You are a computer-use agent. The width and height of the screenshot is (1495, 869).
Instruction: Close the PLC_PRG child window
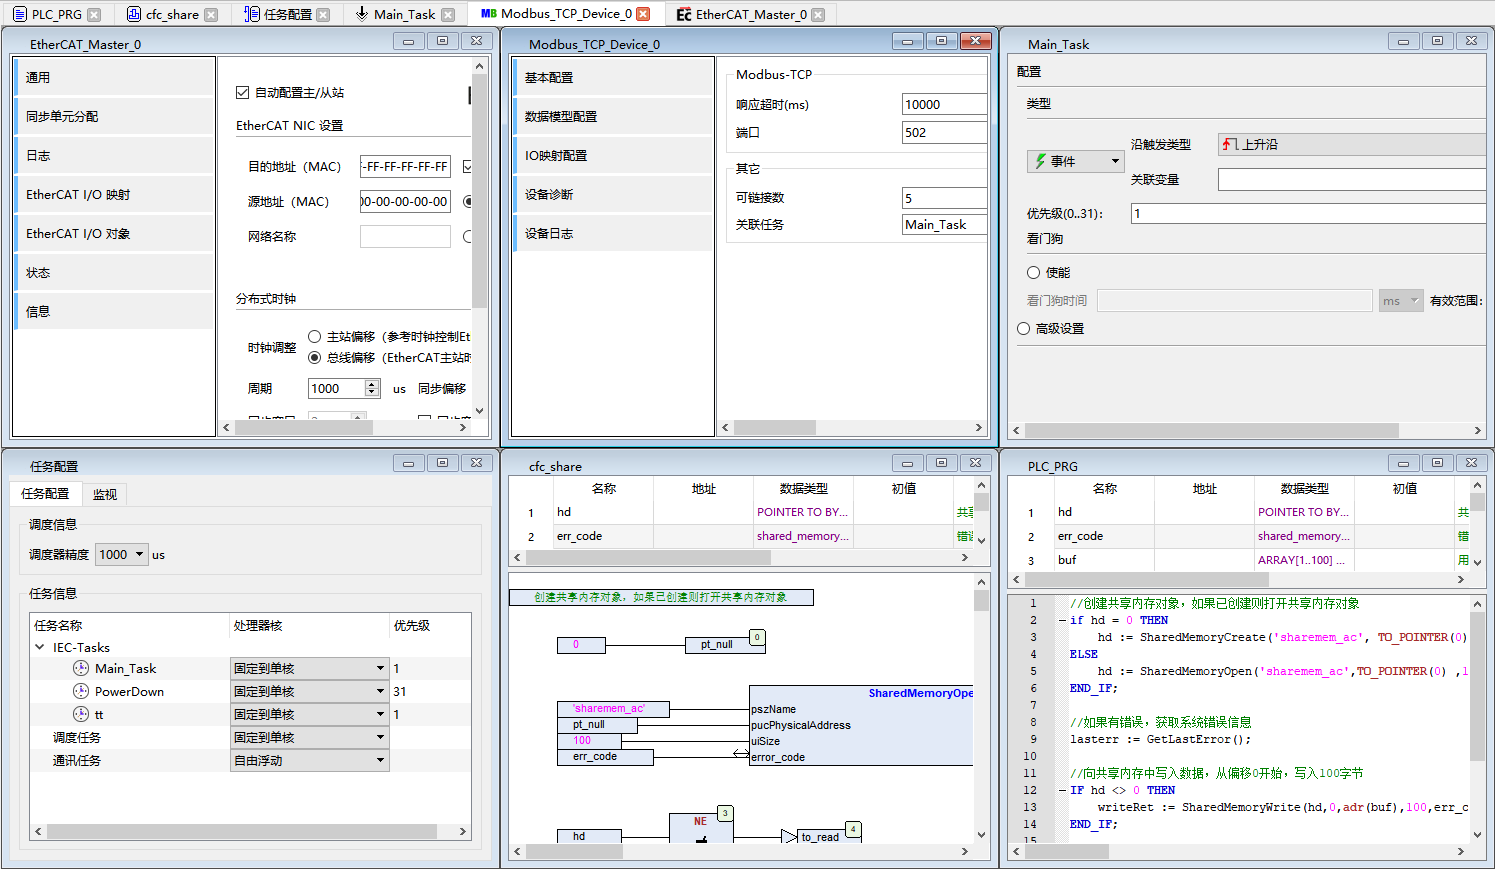tap(1471, 463)
